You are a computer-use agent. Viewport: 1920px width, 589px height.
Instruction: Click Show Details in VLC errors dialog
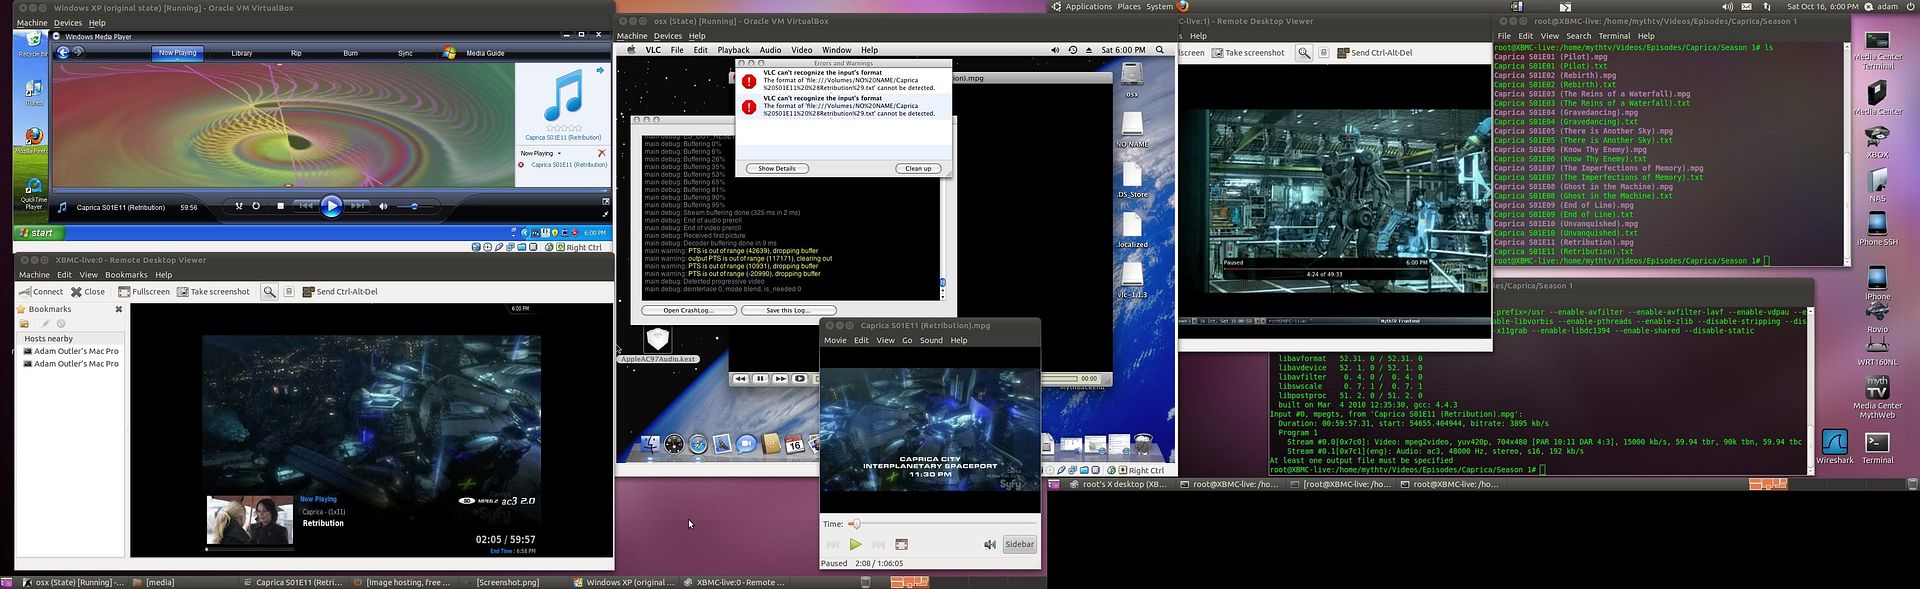777,169
